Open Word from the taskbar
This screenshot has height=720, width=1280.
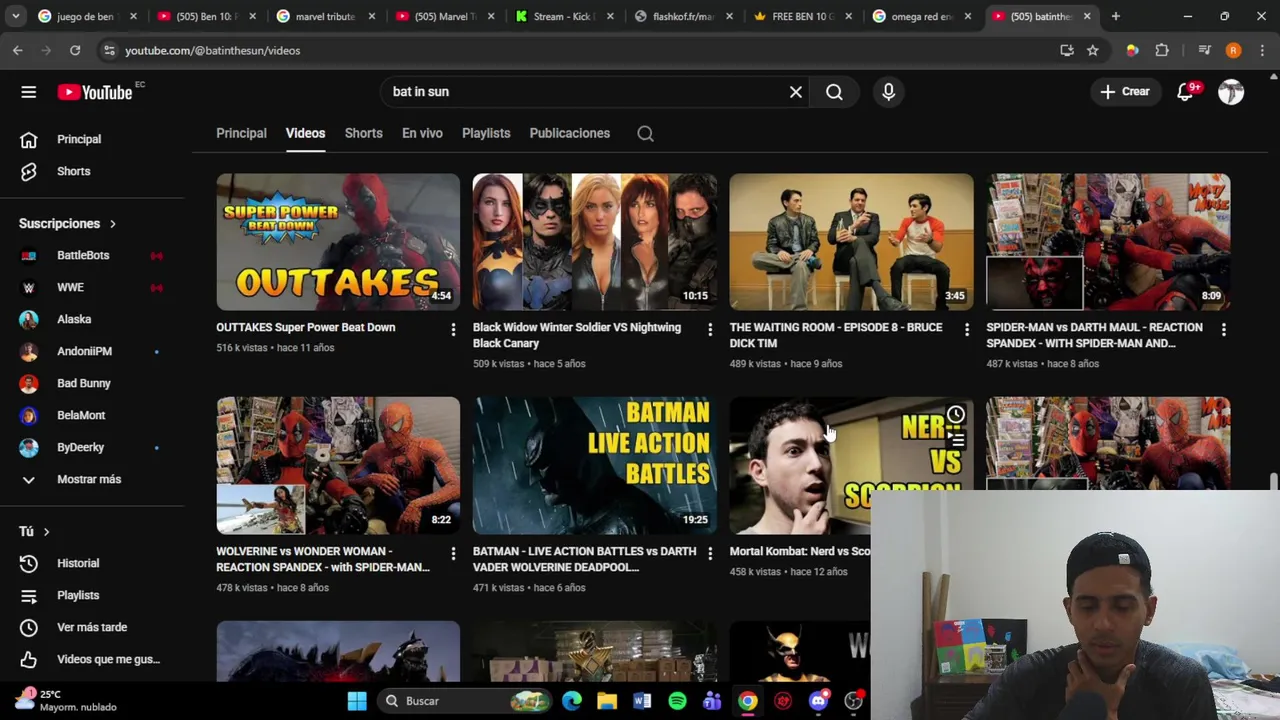[642, 701]
